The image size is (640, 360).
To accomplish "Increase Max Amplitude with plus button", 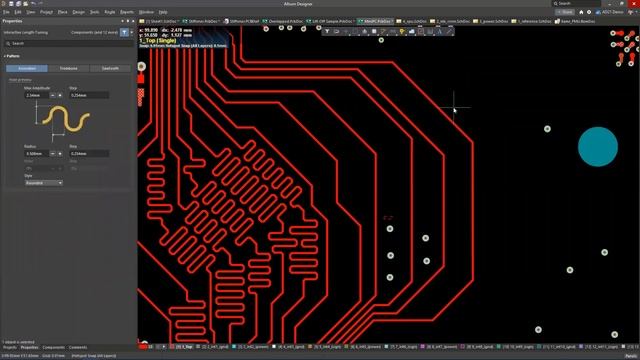I will [x=60, y=95].
